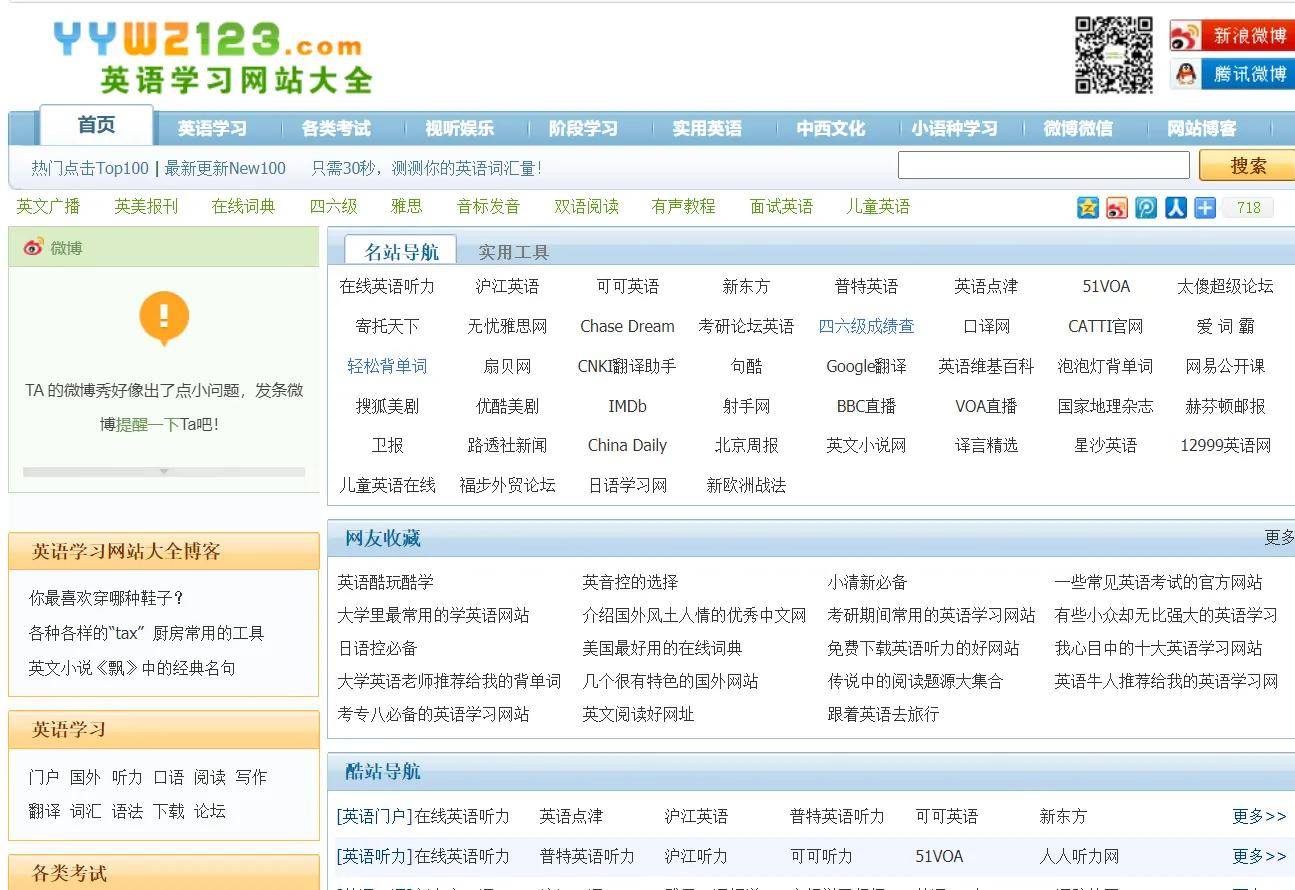The image size is (1295, 890).
Task: Open the 各类考试 navigation menu
Action: tap(336, 128)
